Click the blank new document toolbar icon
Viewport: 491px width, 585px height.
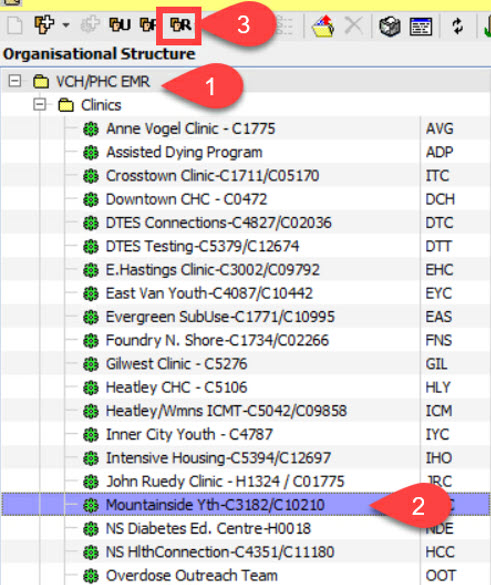(x=15, y=25)
